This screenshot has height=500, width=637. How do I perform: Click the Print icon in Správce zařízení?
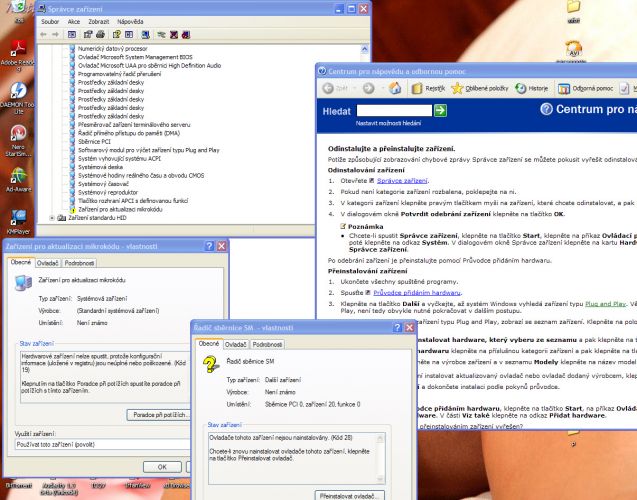tap(100, 35)
